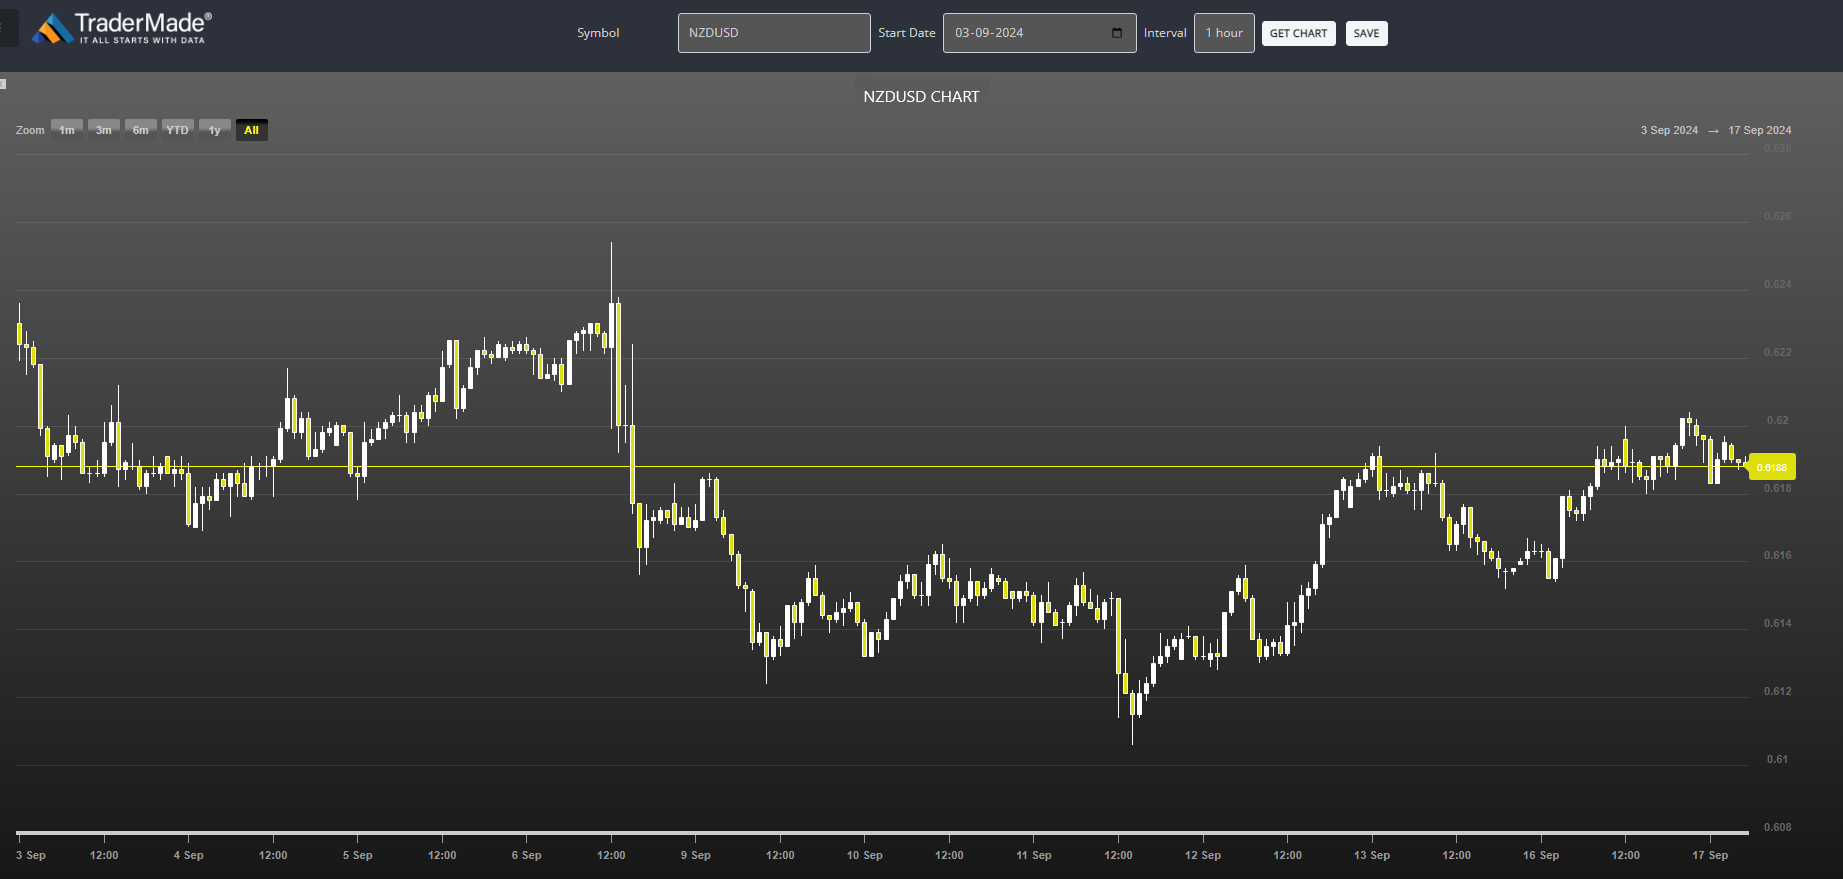
Task: Click the 3 Sep 2024 range start date
Action: [x=1669, y=130]
